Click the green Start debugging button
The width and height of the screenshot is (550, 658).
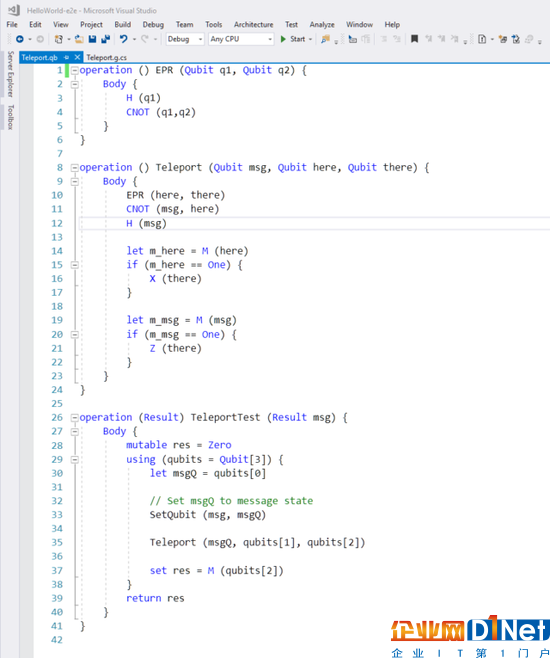(x=293, y=39)
